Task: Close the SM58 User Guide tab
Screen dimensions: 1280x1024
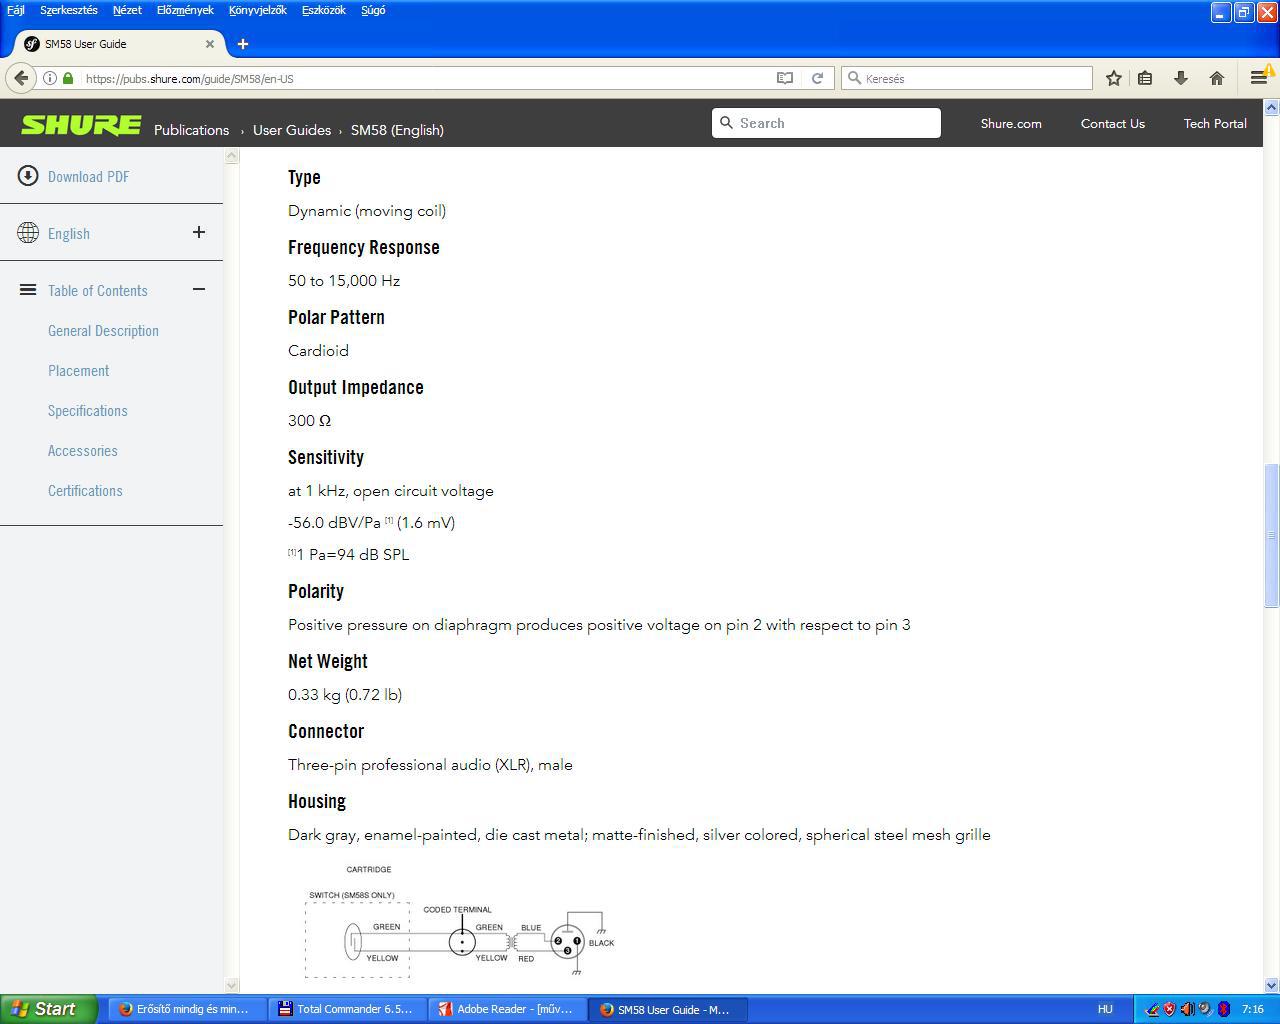Action: 210,44
